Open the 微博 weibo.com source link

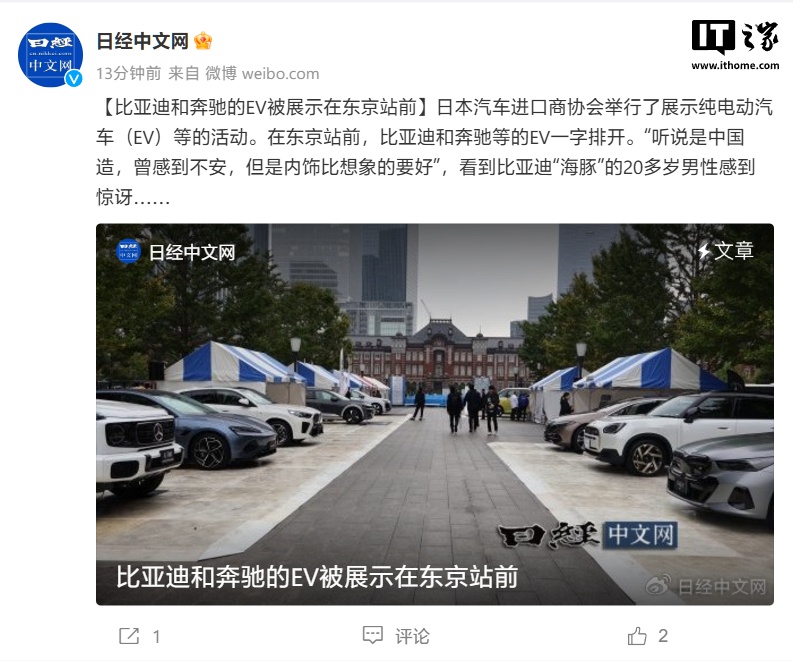[x=262, y=74]
